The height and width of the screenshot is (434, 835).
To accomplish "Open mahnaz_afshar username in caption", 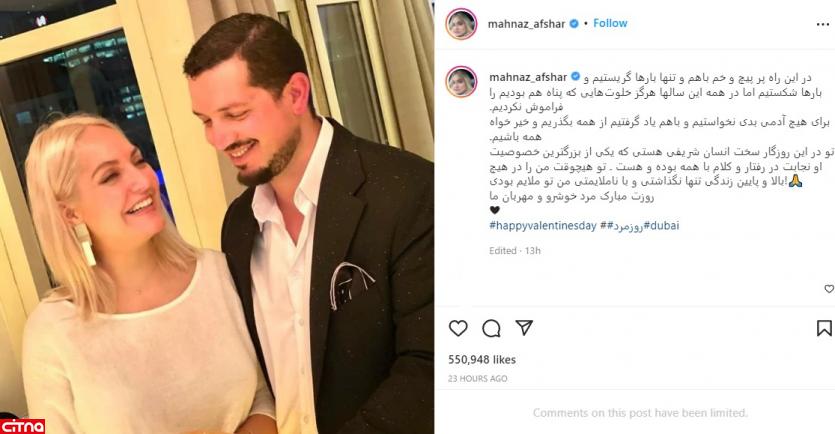I will pos(528,77).
